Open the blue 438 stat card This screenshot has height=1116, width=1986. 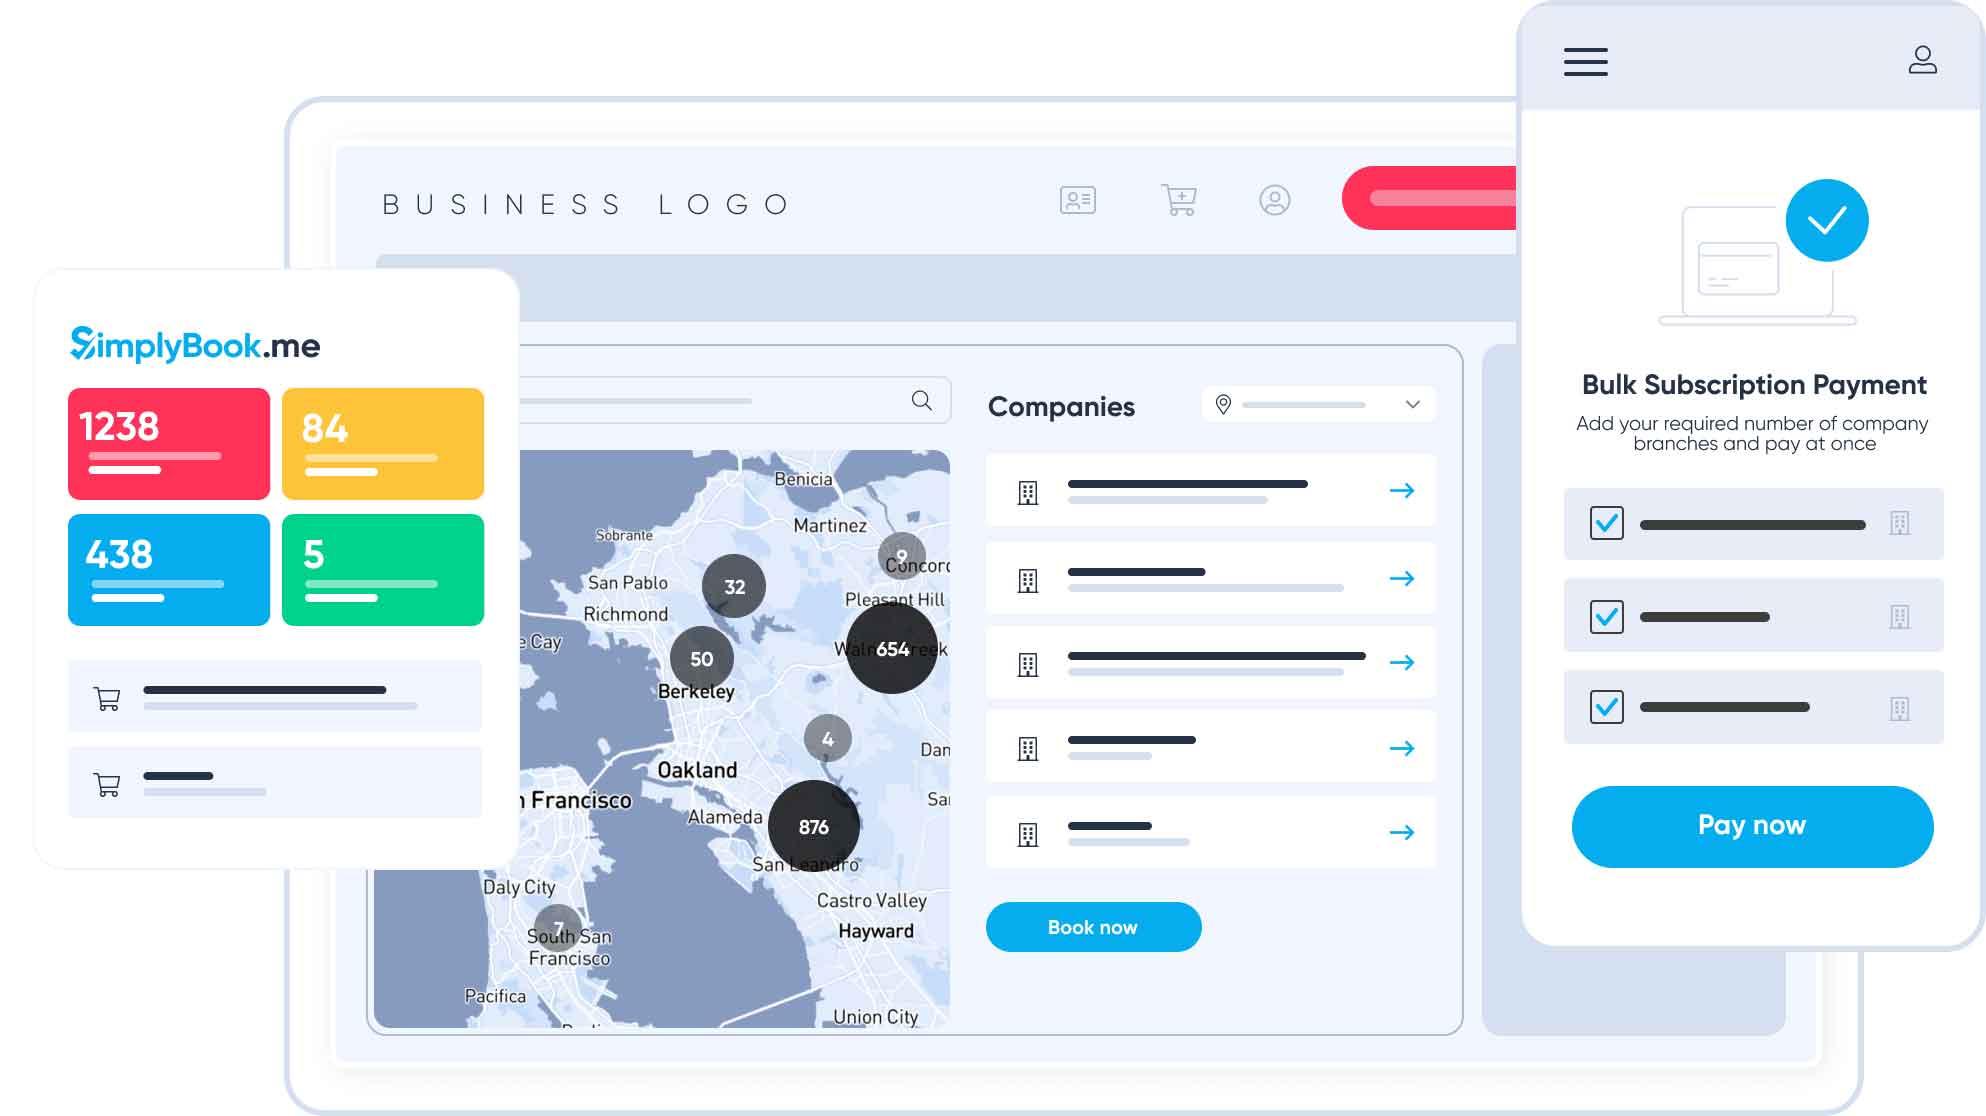pos(169,570)
